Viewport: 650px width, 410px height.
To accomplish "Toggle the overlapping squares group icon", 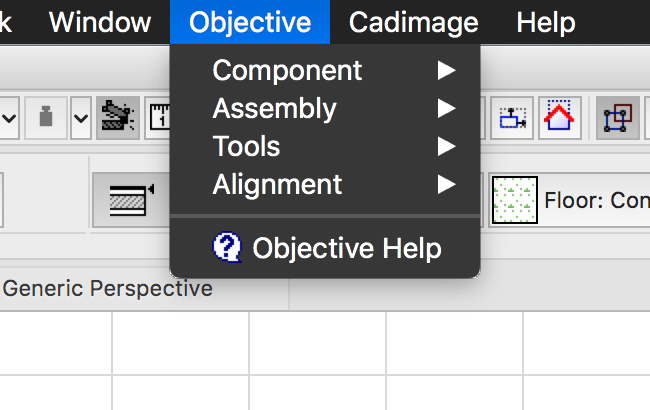I will [617, 118].
